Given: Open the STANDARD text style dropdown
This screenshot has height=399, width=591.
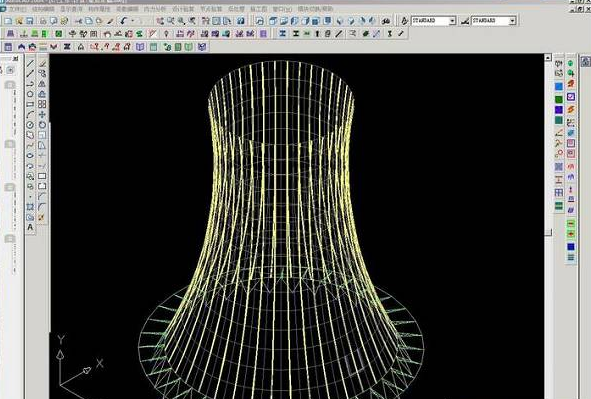Looking at the screenshot, I should coord(434,21).
